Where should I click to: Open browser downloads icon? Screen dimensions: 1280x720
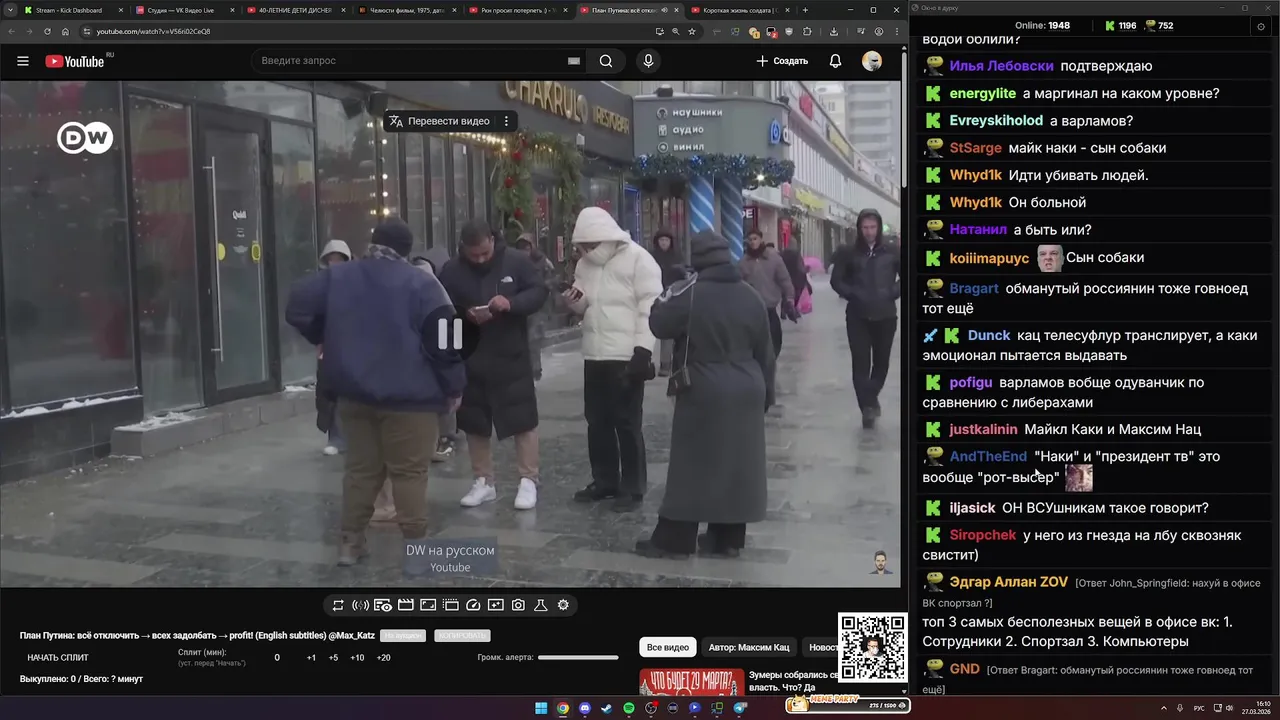pos(834,31)
